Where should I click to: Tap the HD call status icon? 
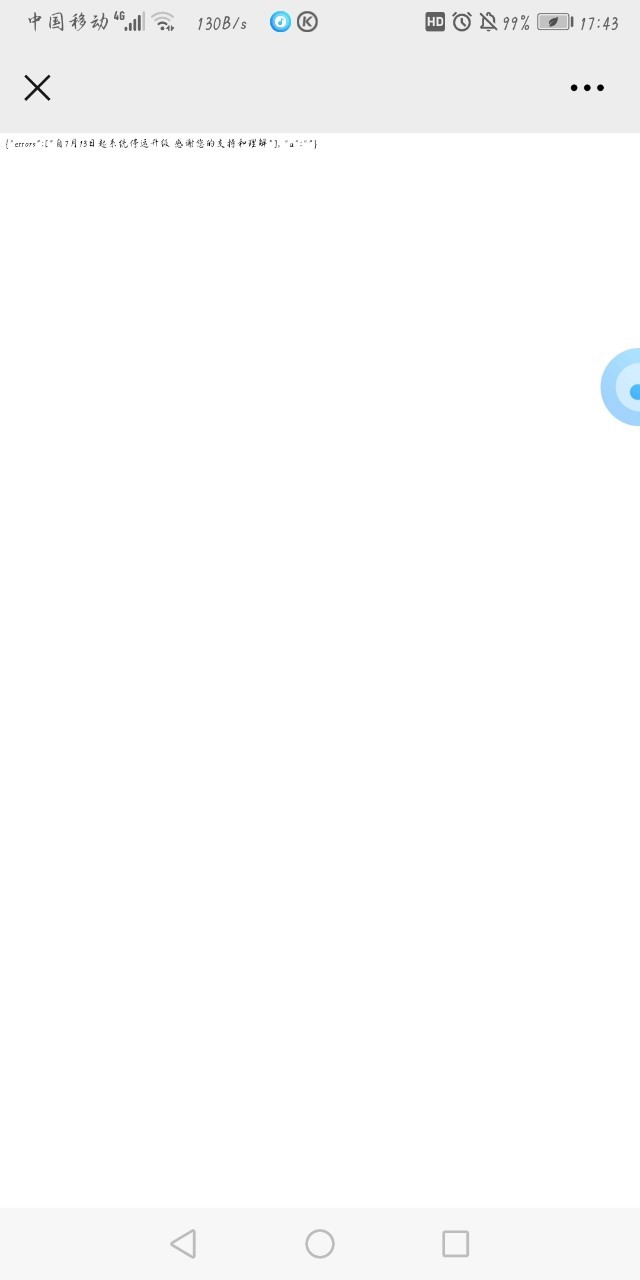click(435, 22)
